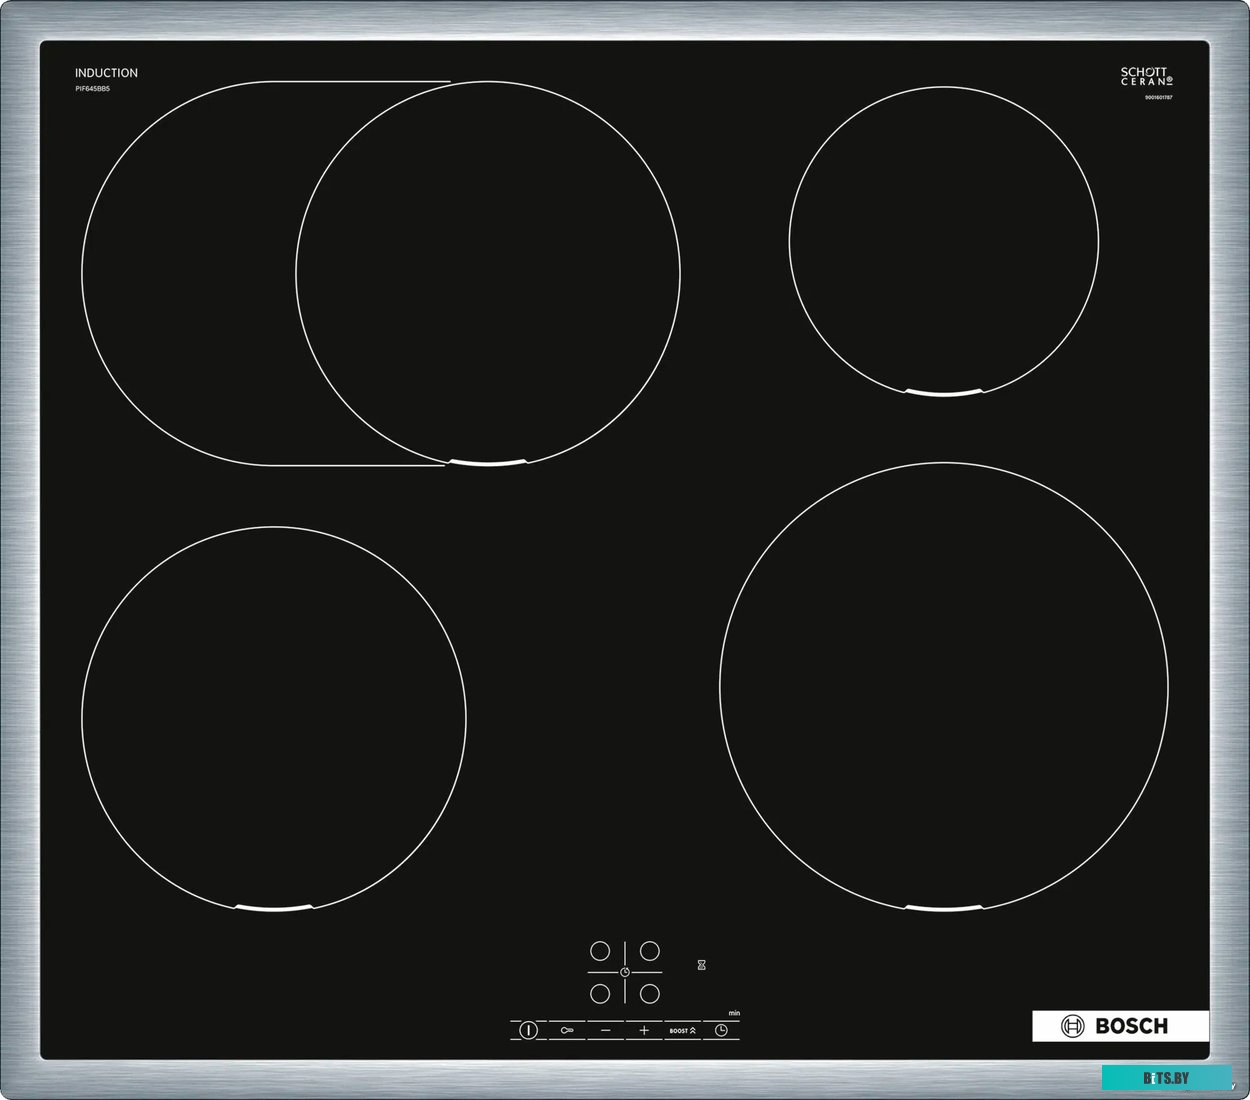Tap the timer clock symbol
This screenshot has width=1250, height=1100.
(x=721, y=1030)
